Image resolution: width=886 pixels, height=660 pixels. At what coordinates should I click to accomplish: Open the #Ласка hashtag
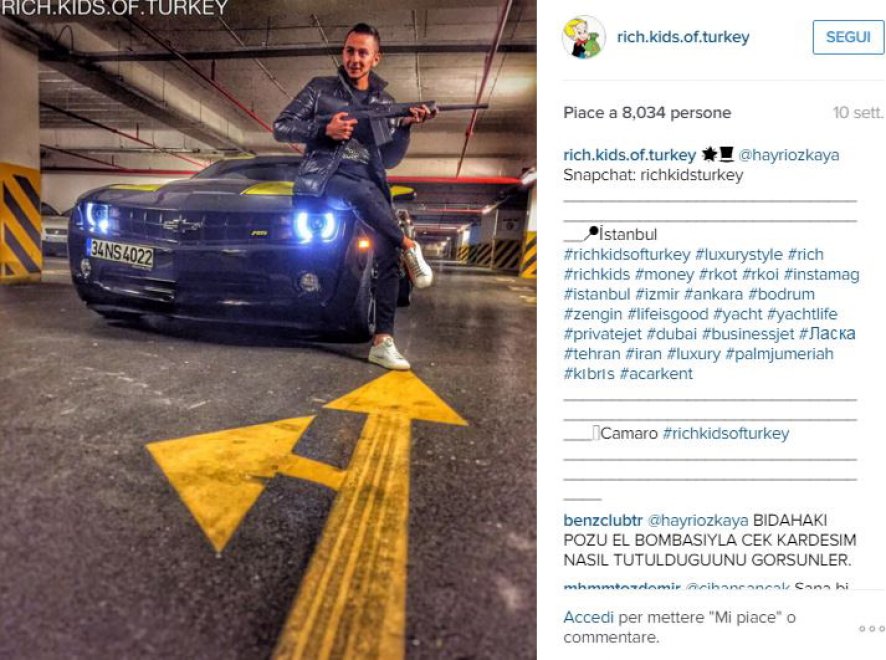pyautogui.click(x=827, y=334)
